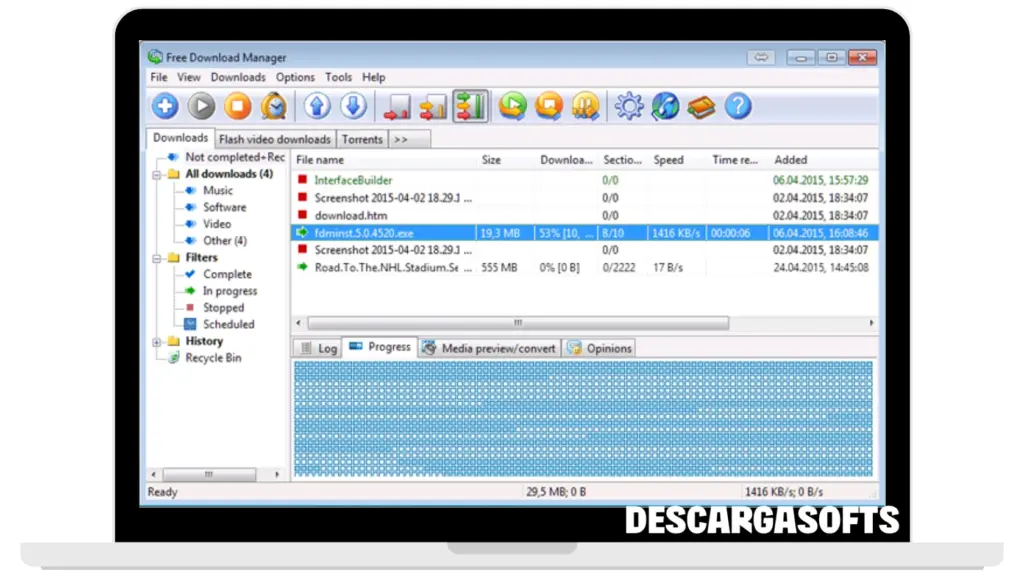Viewport: 1024px width, 576px height.
Task: Collapse the All downloads tree folder
Action: [157, 174]
